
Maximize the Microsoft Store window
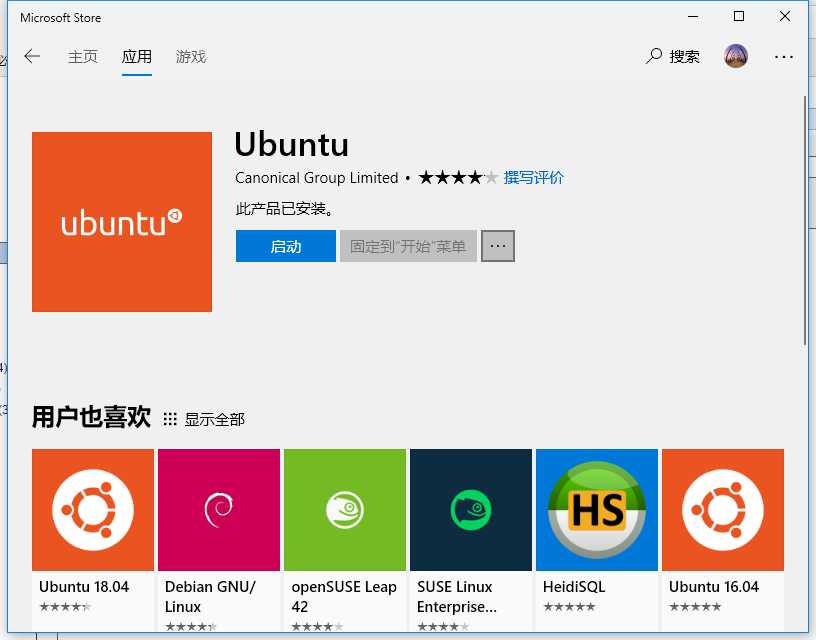[x=738, y=17]
